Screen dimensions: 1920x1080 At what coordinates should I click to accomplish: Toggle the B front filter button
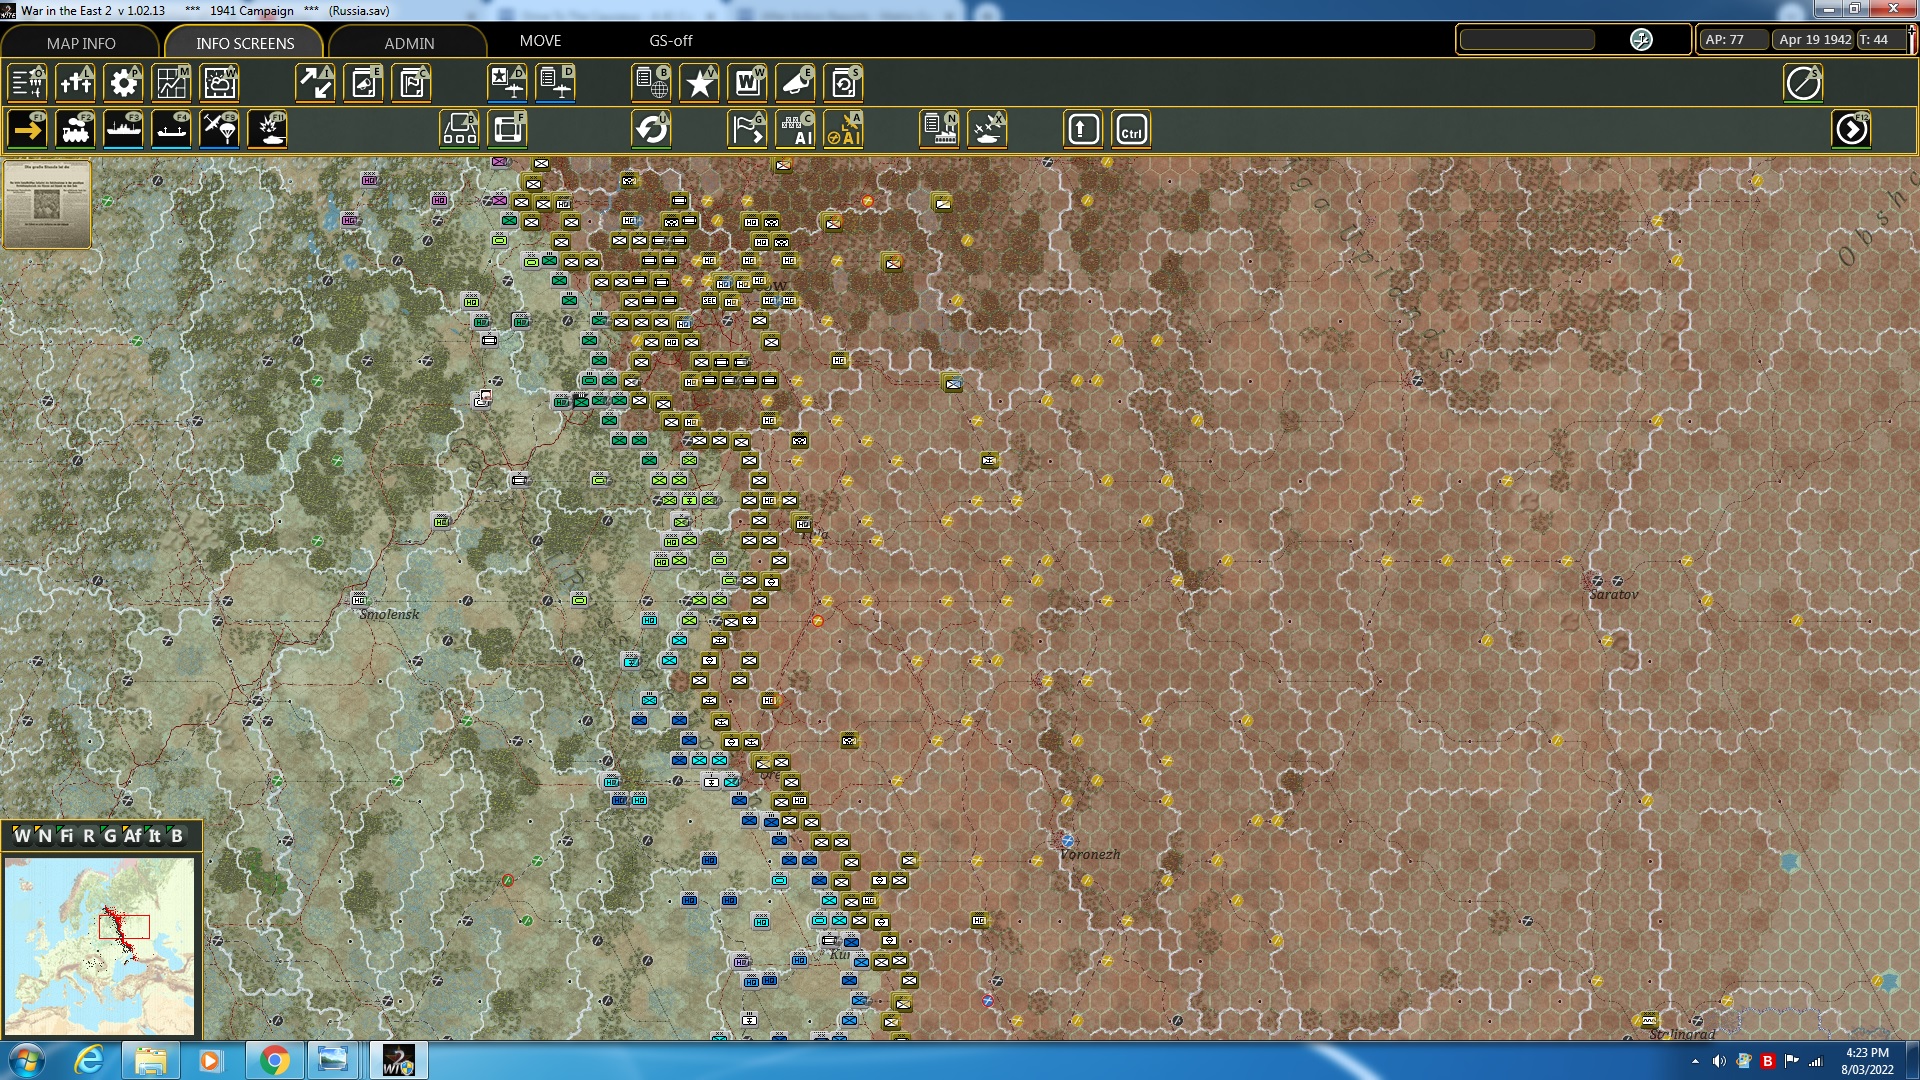coord(177,836)
